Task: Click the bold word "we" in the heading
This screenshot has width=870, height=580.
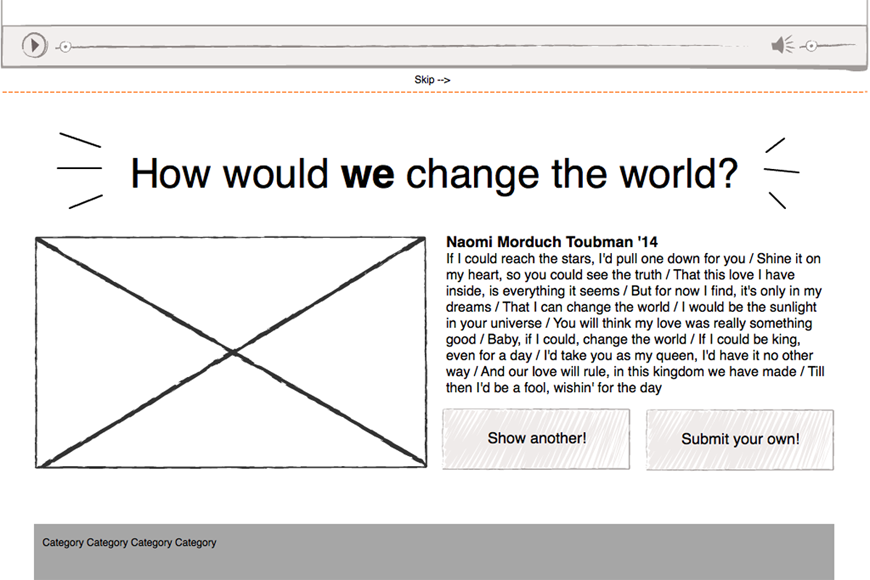Action: click(x=367, y=175)
